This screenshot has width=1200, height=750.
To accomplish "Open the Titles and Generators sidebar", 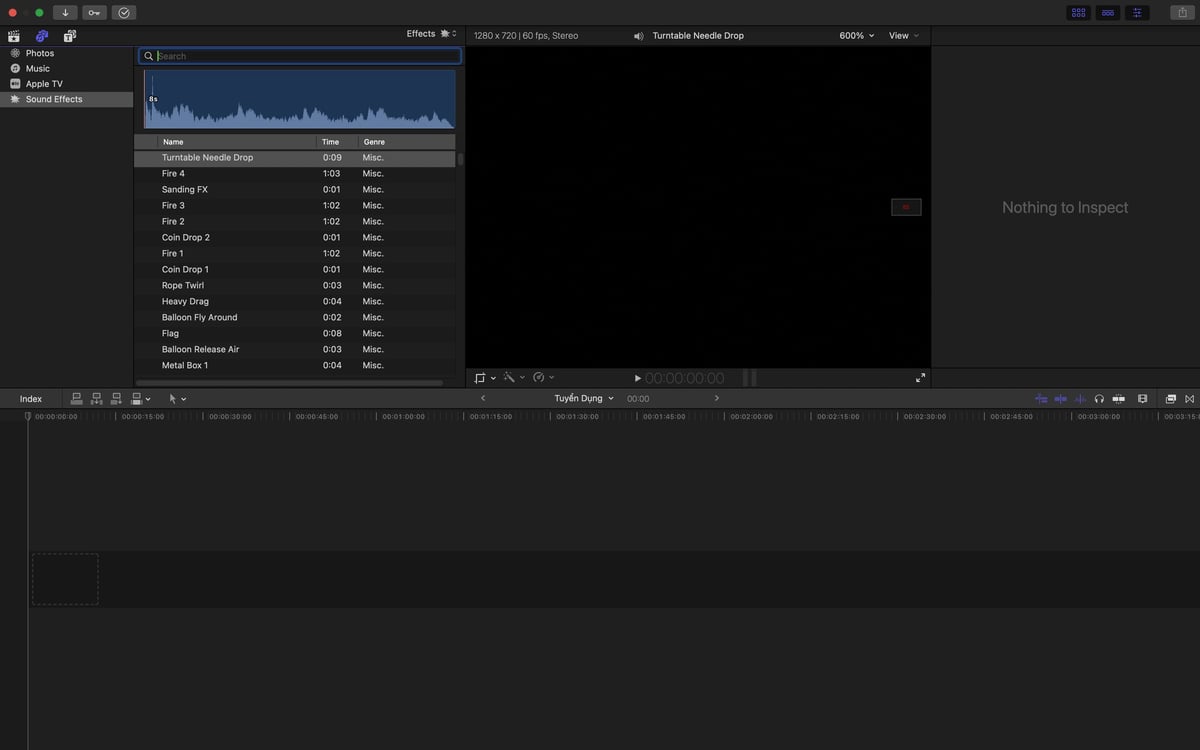I will (x=70, y=36).
